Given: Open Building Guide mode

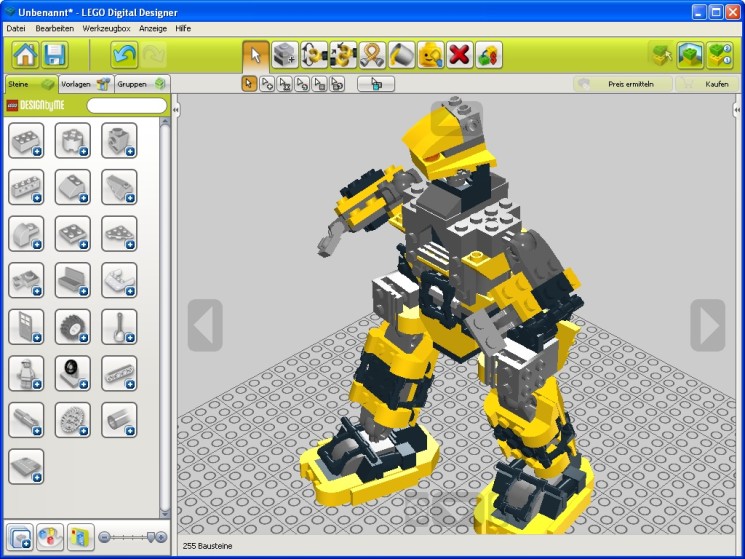Looking at the screenshot, I should coord(719,55).
